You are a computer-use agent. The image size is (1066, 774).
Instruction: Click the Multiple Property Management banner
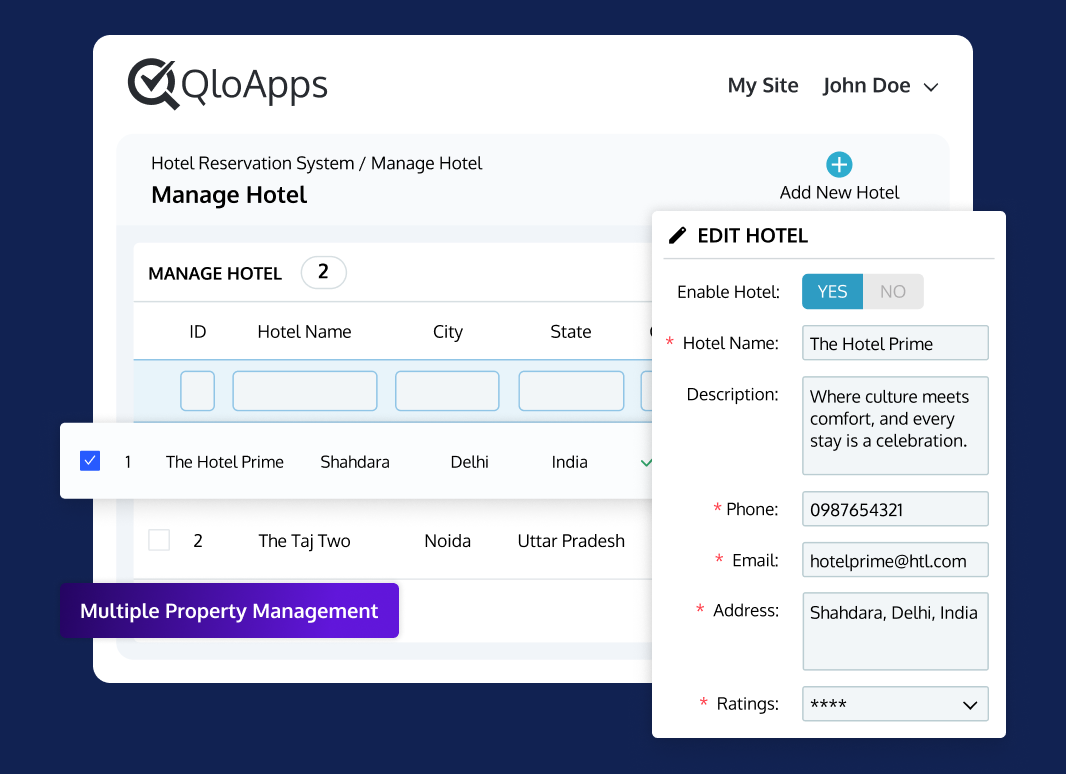pos(229,610)
